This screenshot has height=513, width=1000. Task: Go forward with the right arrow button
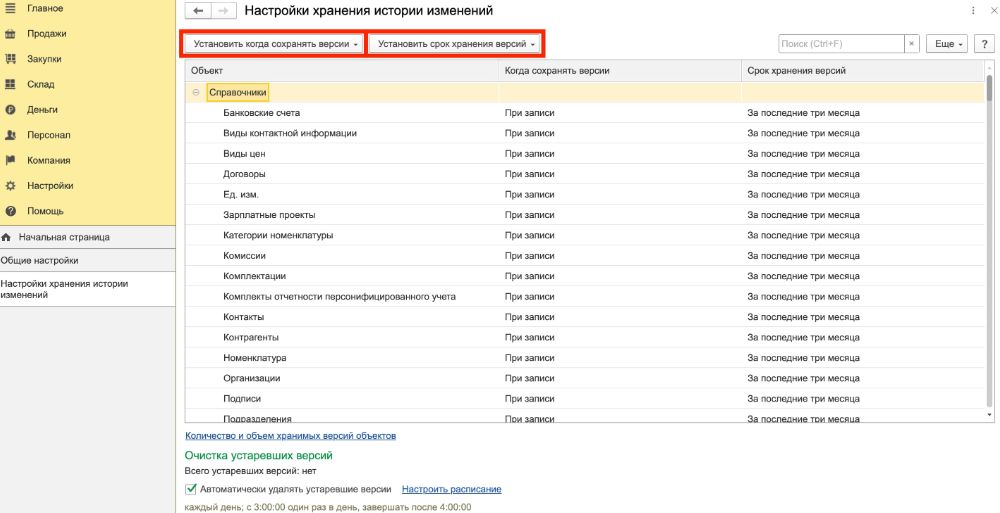pyautogui.click(x=223, y=11)
